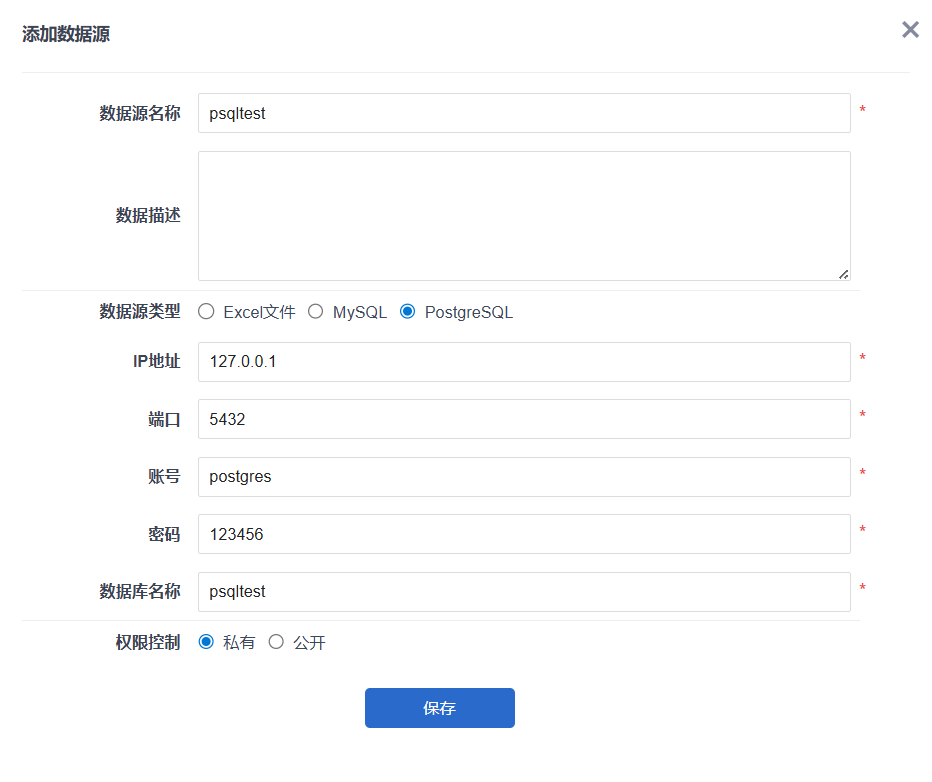Click the 数据源类型 label text
Image resolution: width=932 pixels, height=782 pixels.
coord(140,312)
